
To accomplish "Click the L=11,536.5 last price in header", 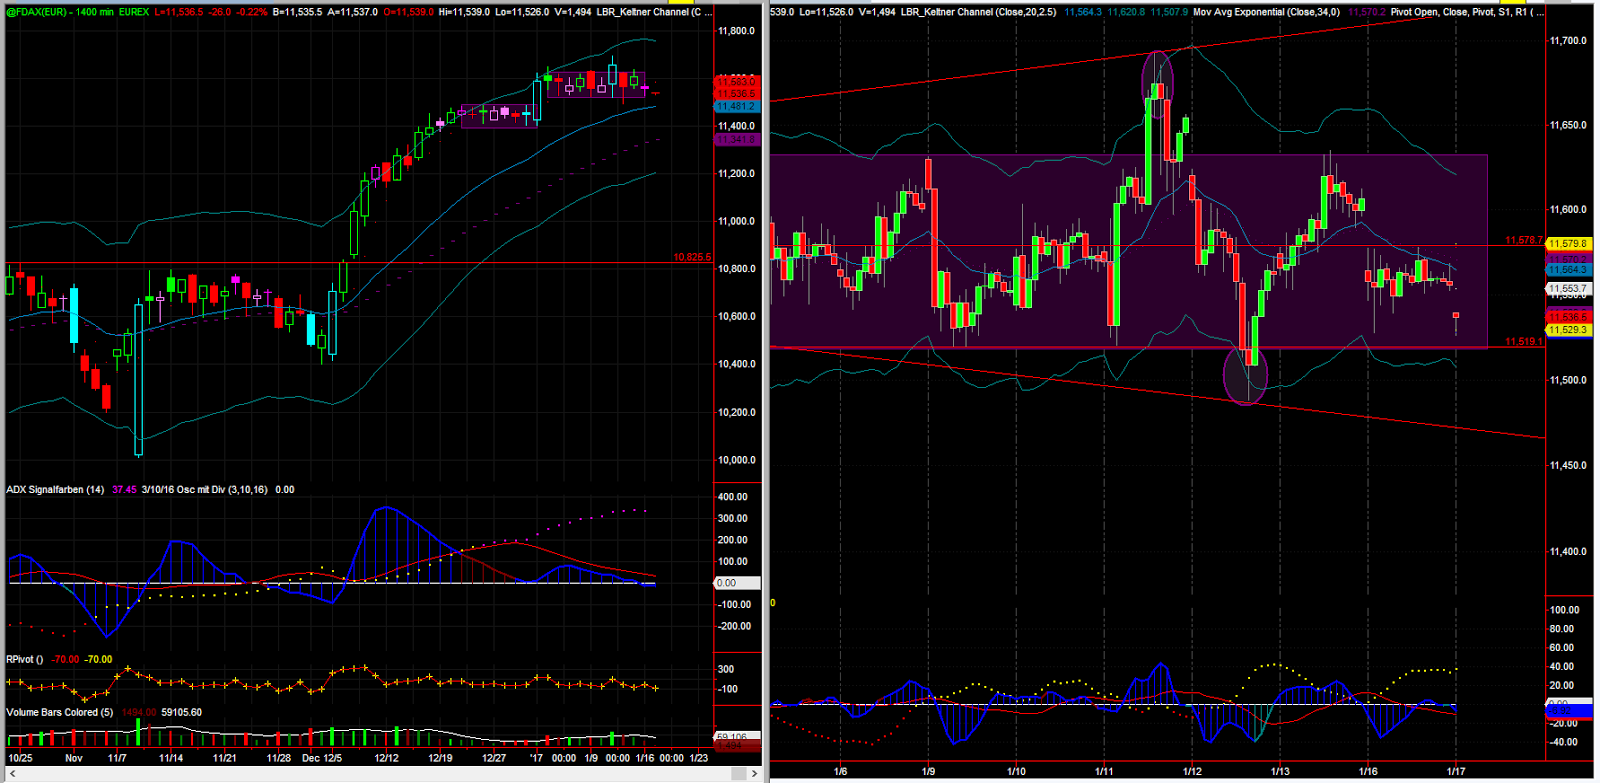I will [x=177, y=12].
